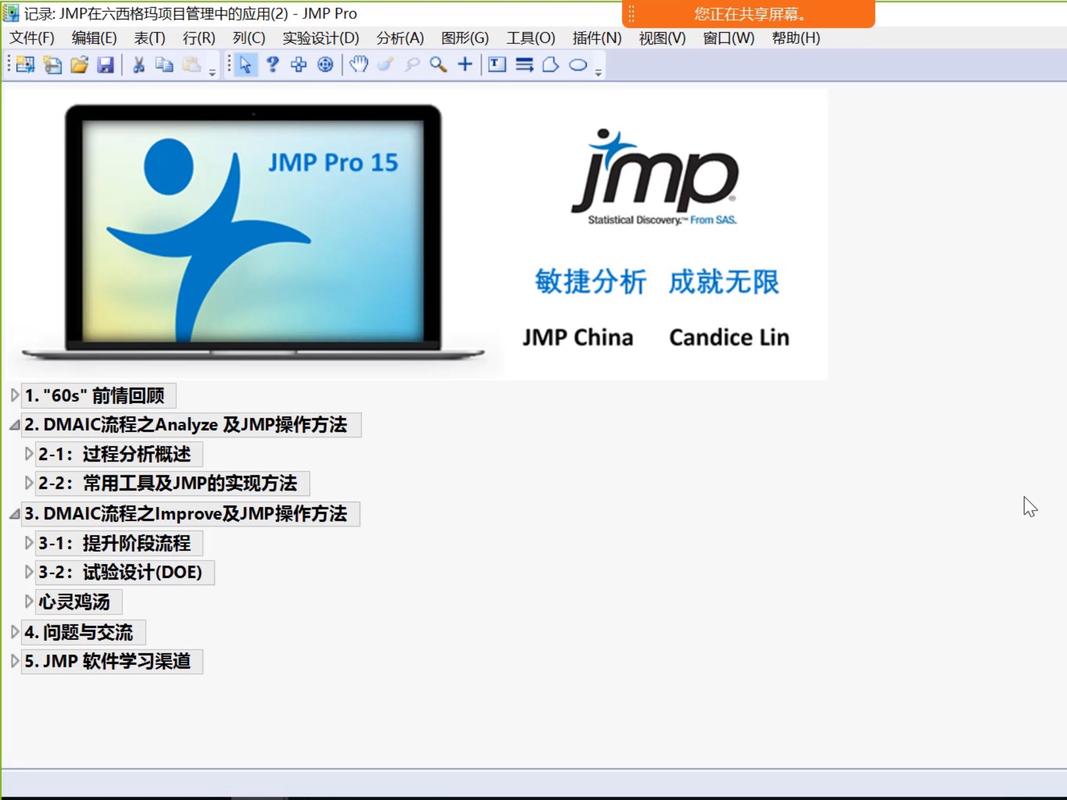
Task: Open the 插件(N) menu
Action: click(x=597, y=38)
